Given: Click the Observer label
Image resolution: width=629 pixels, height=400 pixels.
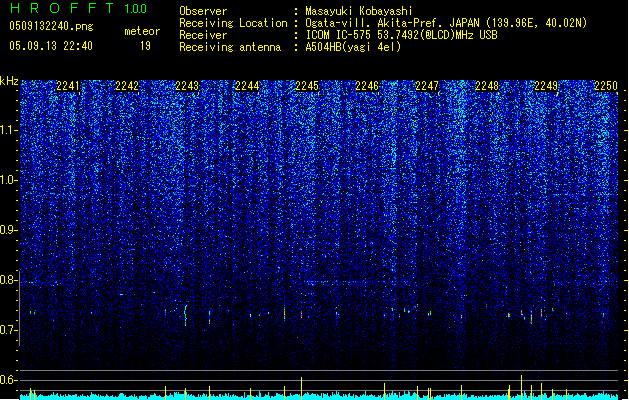Looking at the screenshot, I should tap(203, 11).
